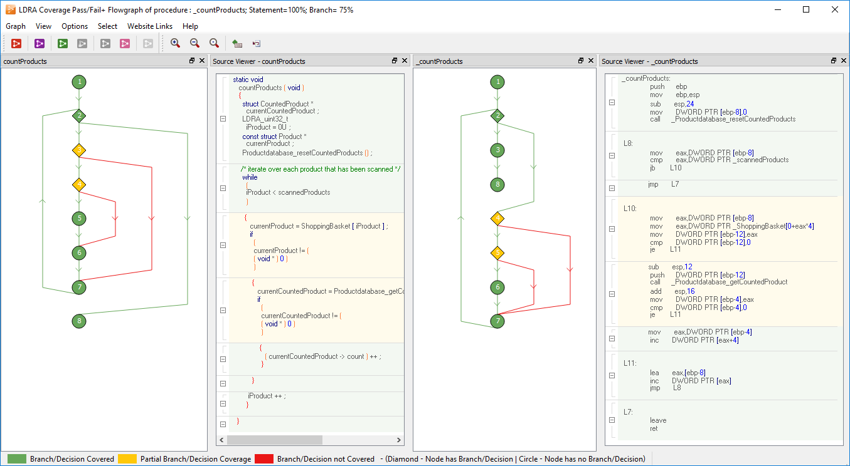
Task: Select yellow diamond node 5 in _countProducts flowgraph
Action: (498, 253)
